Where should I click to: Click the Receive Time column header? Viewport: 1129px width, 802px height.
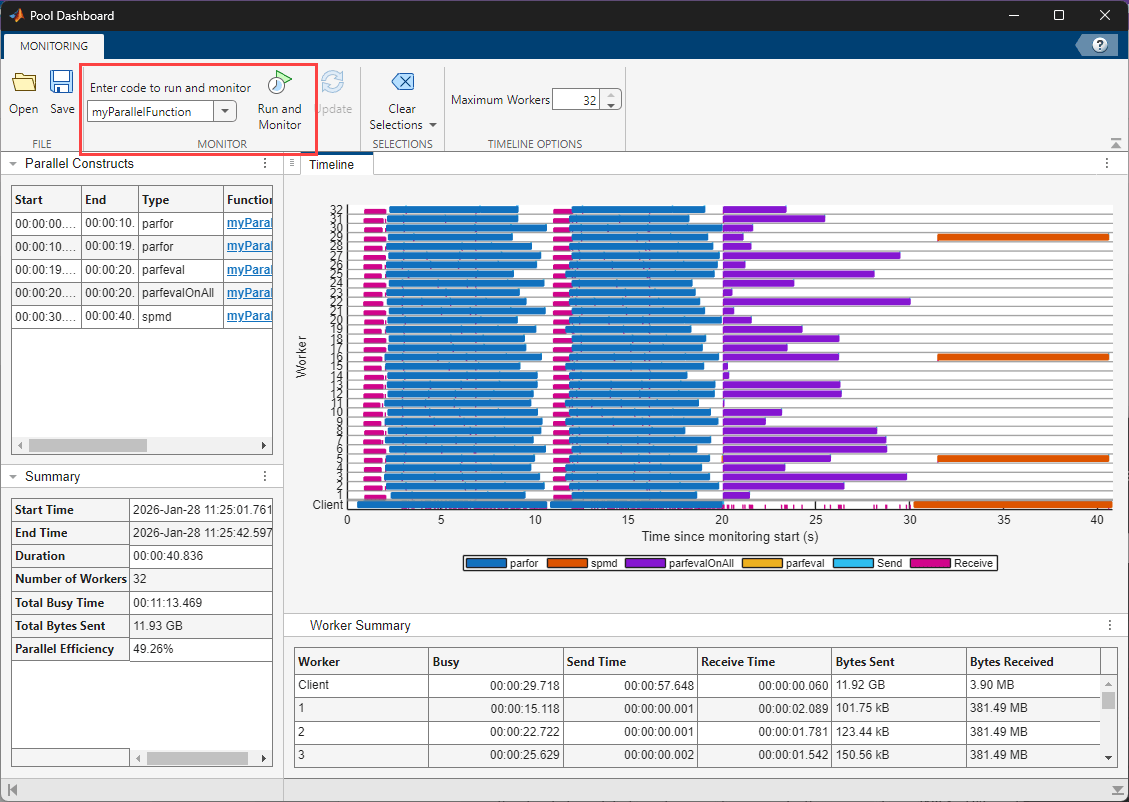coord(765,662)
